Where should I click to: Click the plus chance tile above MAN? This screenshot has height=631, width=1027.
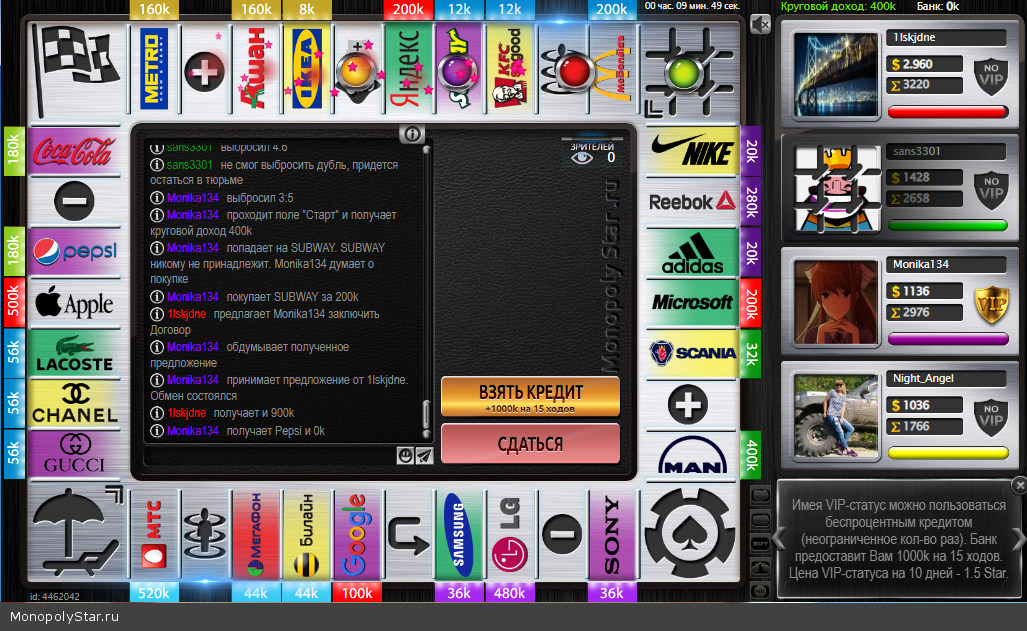688,404
